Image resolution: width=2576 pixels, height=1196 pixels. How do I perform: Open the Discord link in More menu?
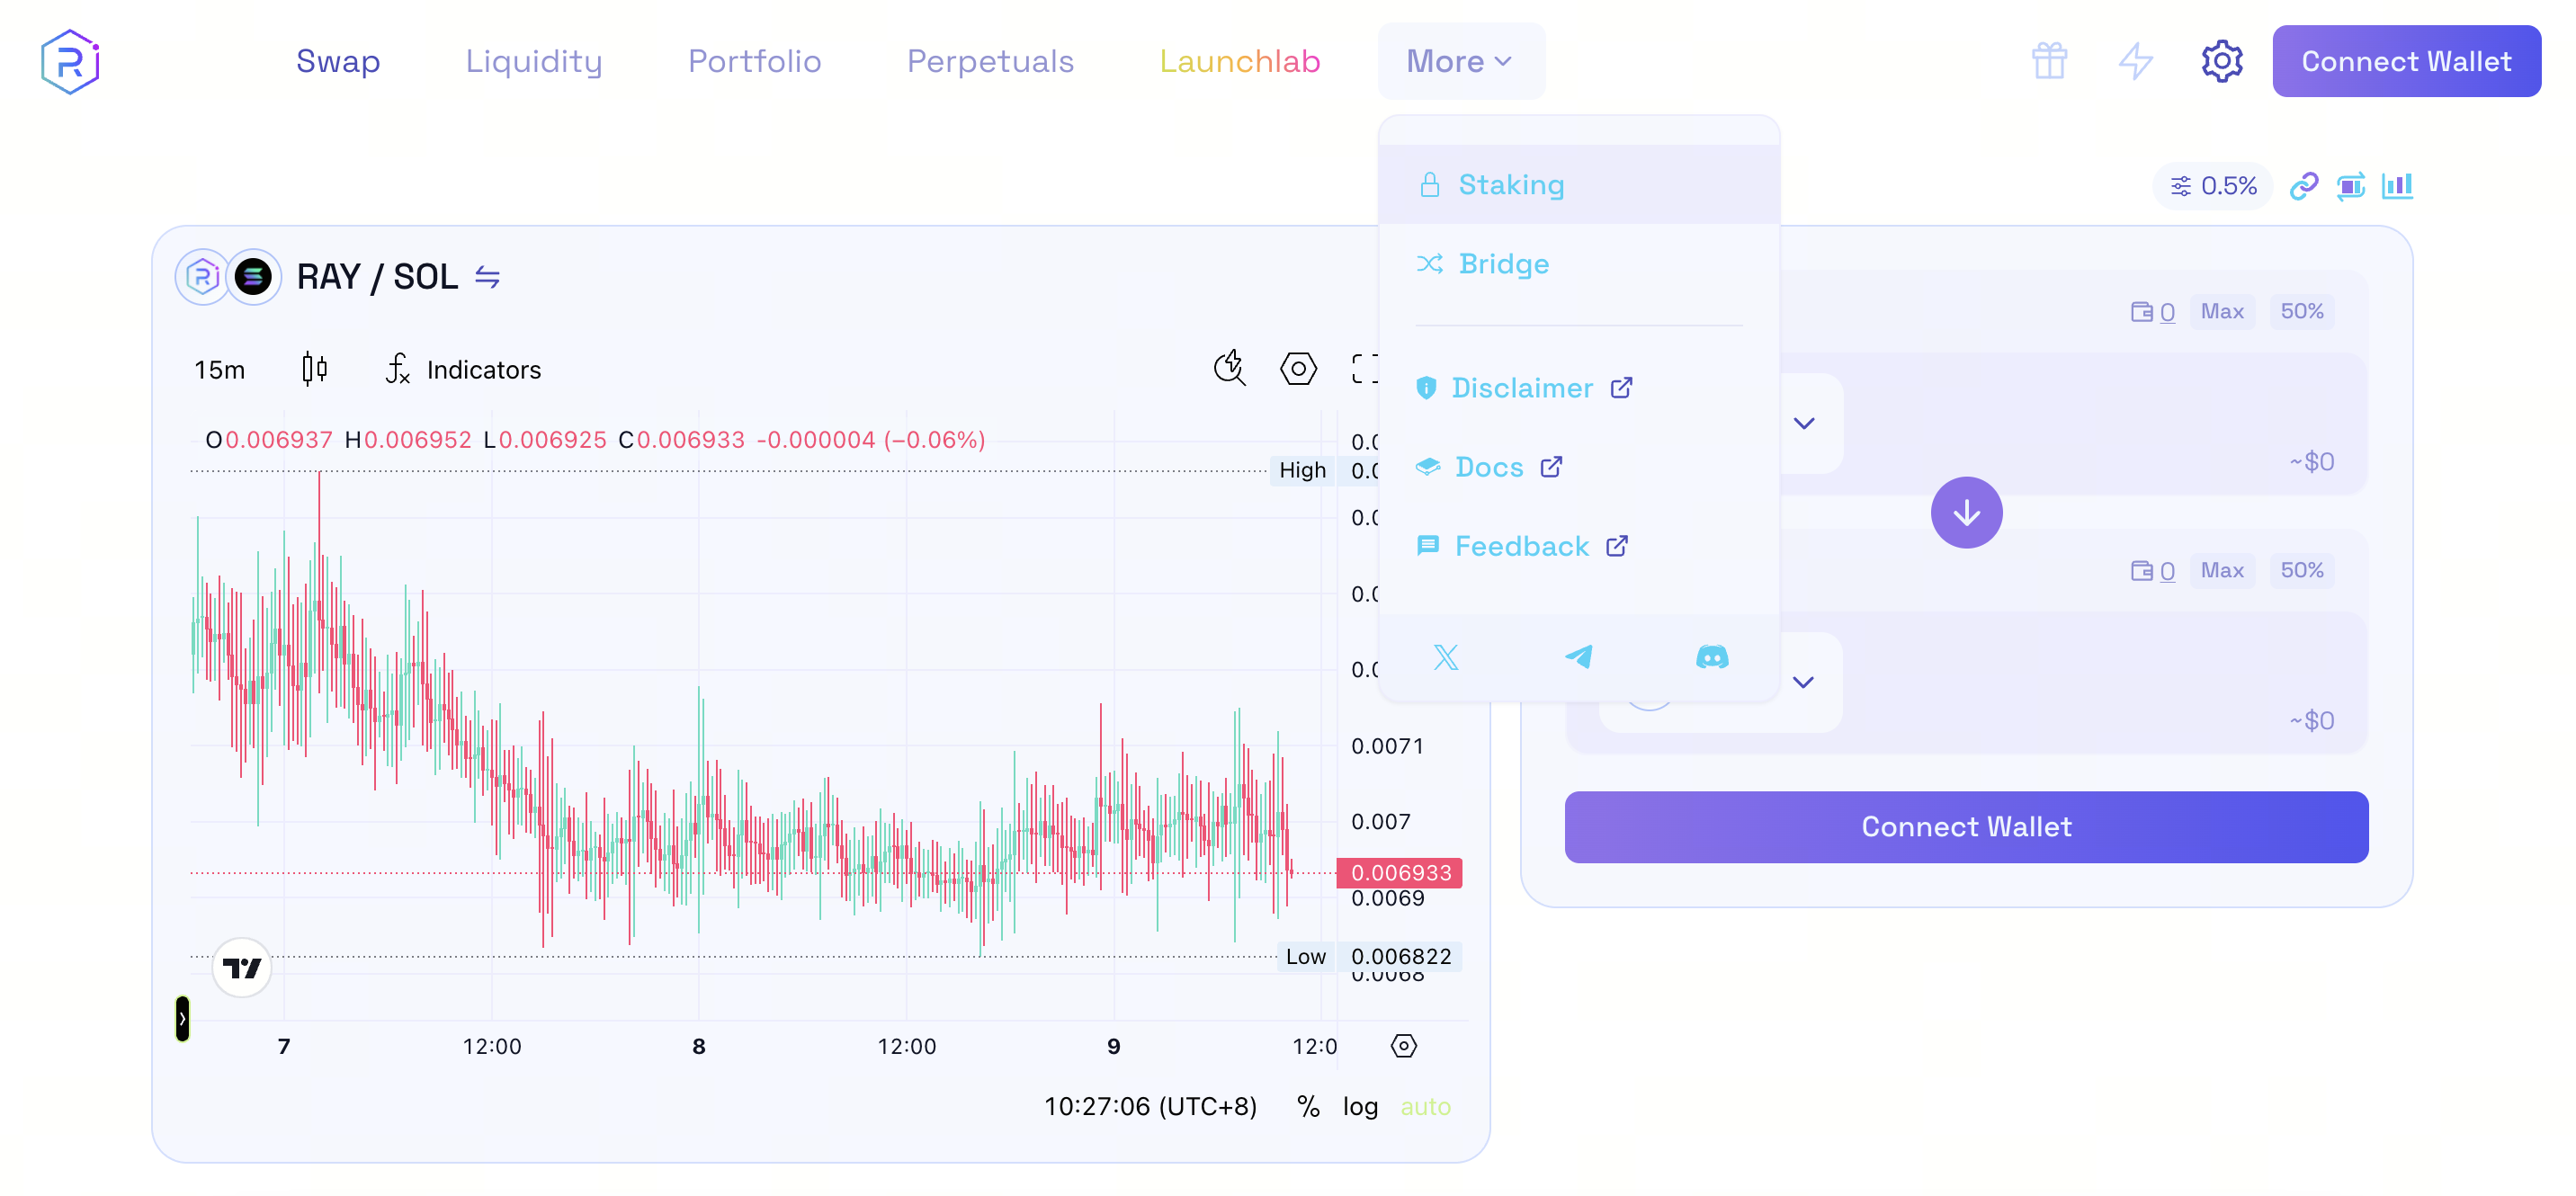click(x=1711, y=657)
